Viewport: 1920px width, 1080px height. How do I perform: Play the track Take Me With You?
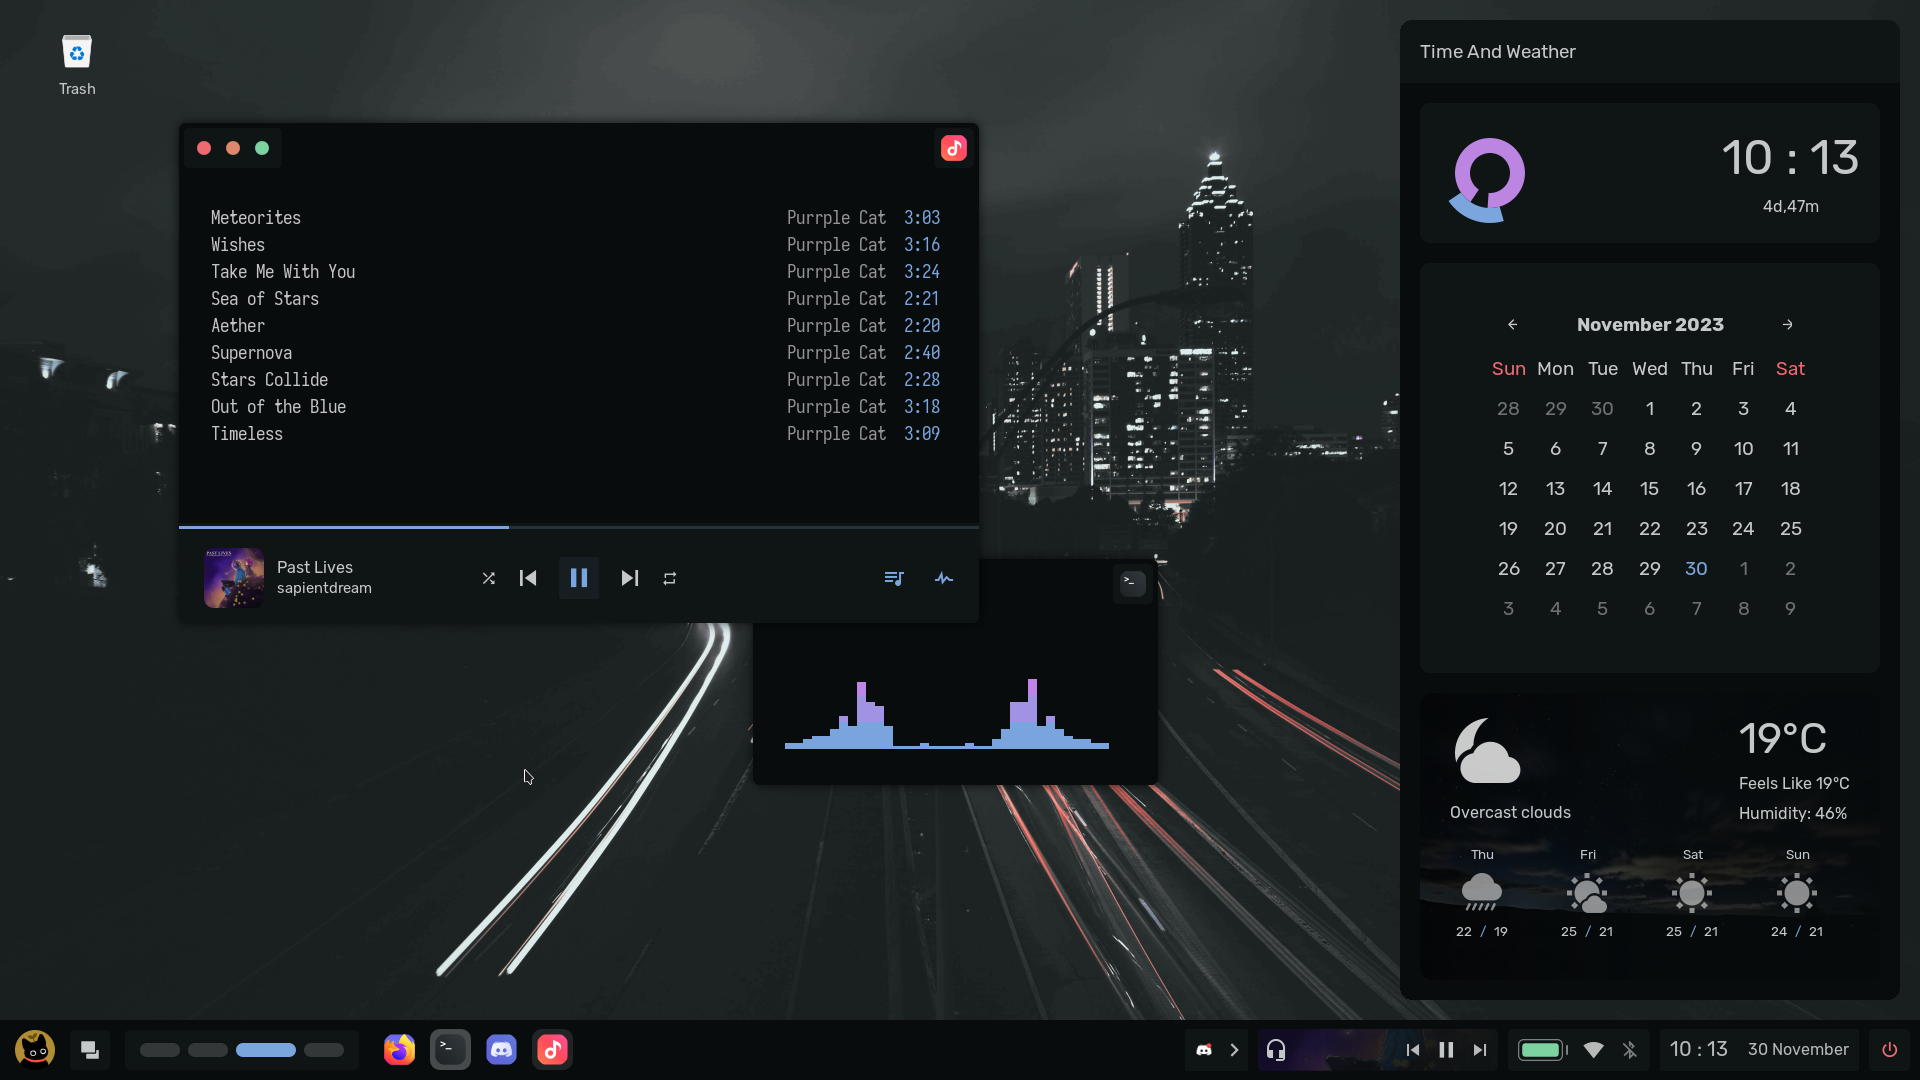click(575, 271)
